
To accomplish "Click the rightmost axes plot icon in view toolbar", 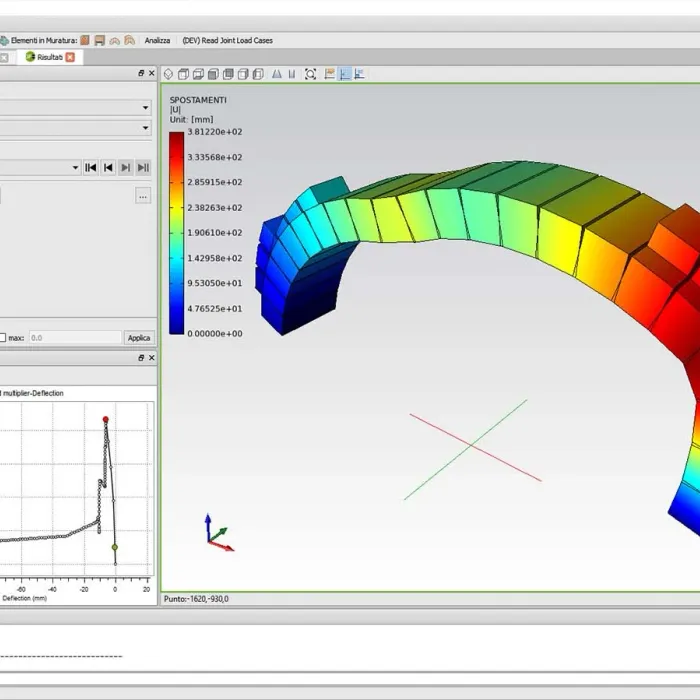I will pyautogui.click(x=359, y=74).
